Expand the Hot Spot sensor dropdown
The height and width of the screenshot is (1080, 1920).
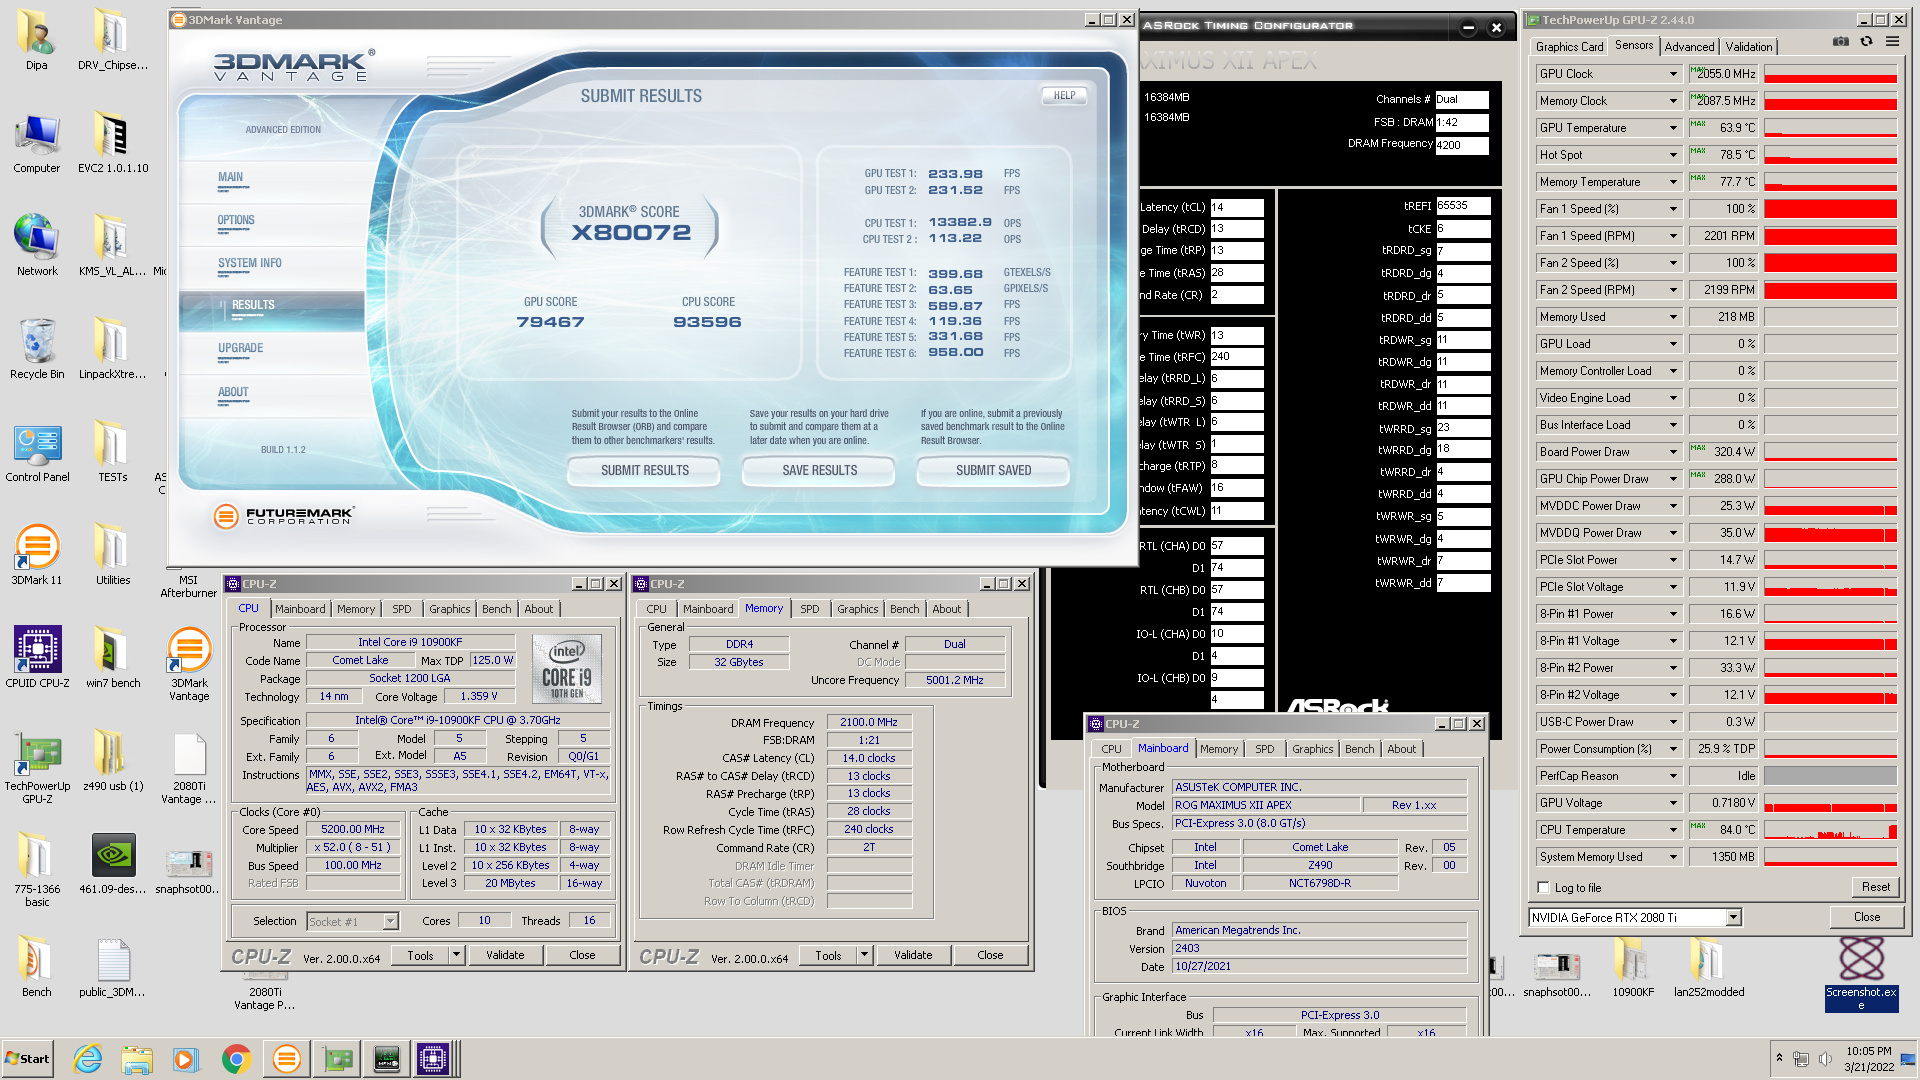1673,155
